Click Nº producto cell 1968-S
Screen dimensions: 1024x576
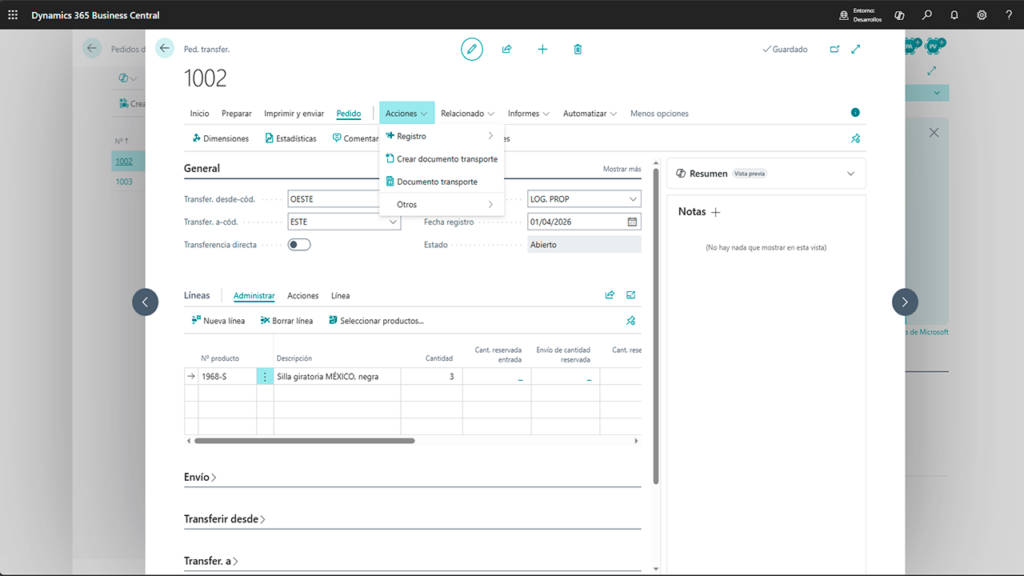(x=227, y=376)
